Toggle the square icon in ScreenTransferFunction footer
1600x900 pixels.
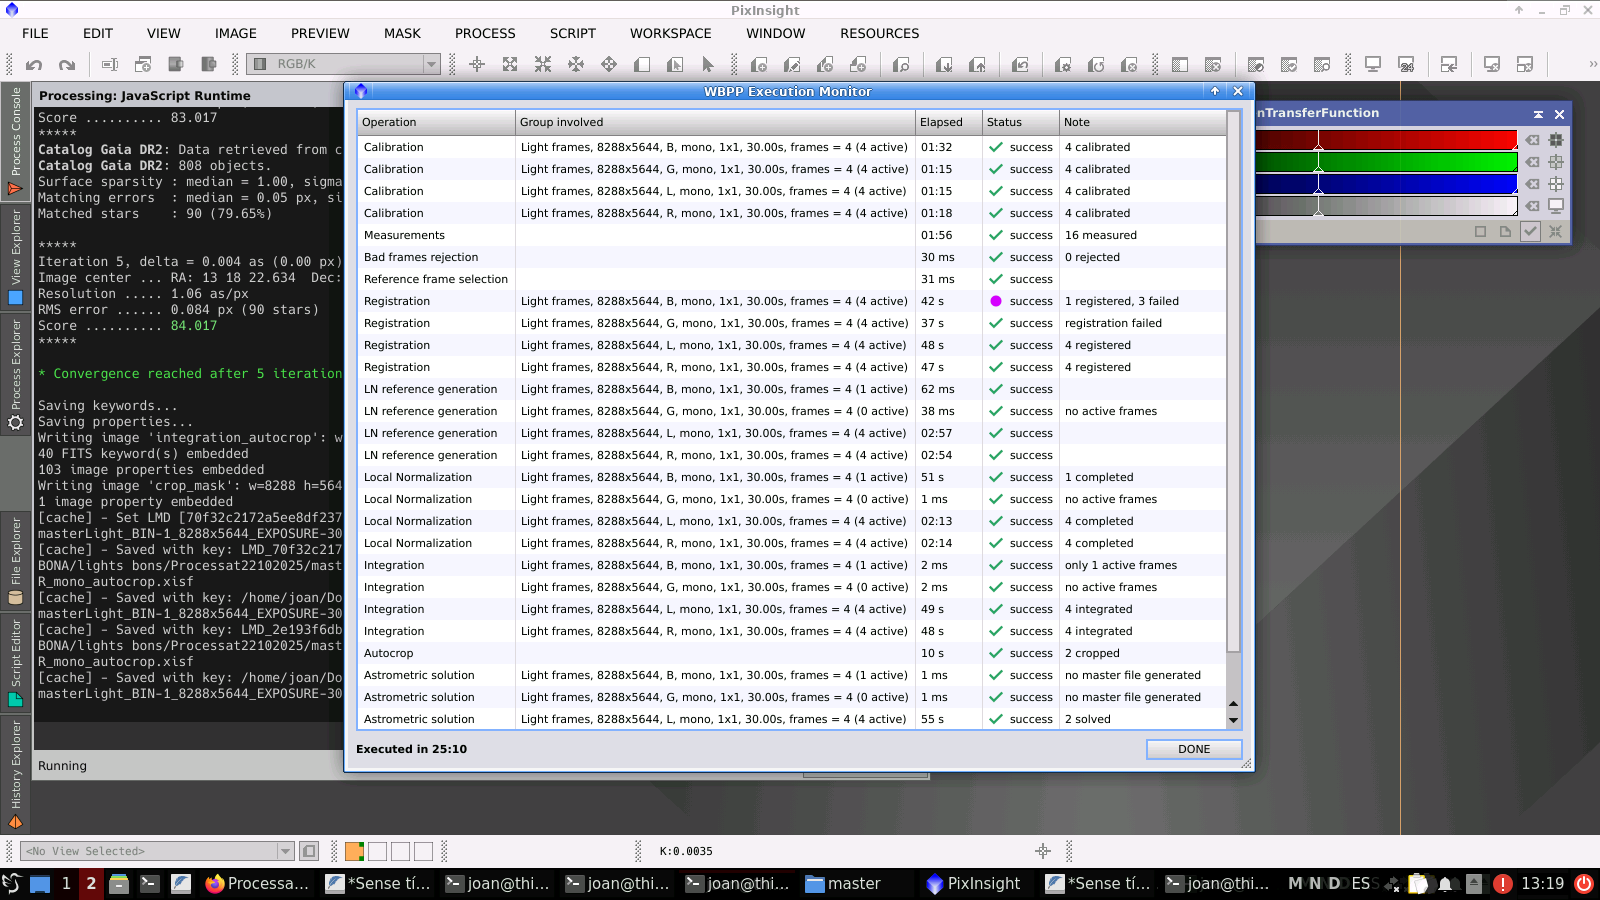pos(1481,231)
